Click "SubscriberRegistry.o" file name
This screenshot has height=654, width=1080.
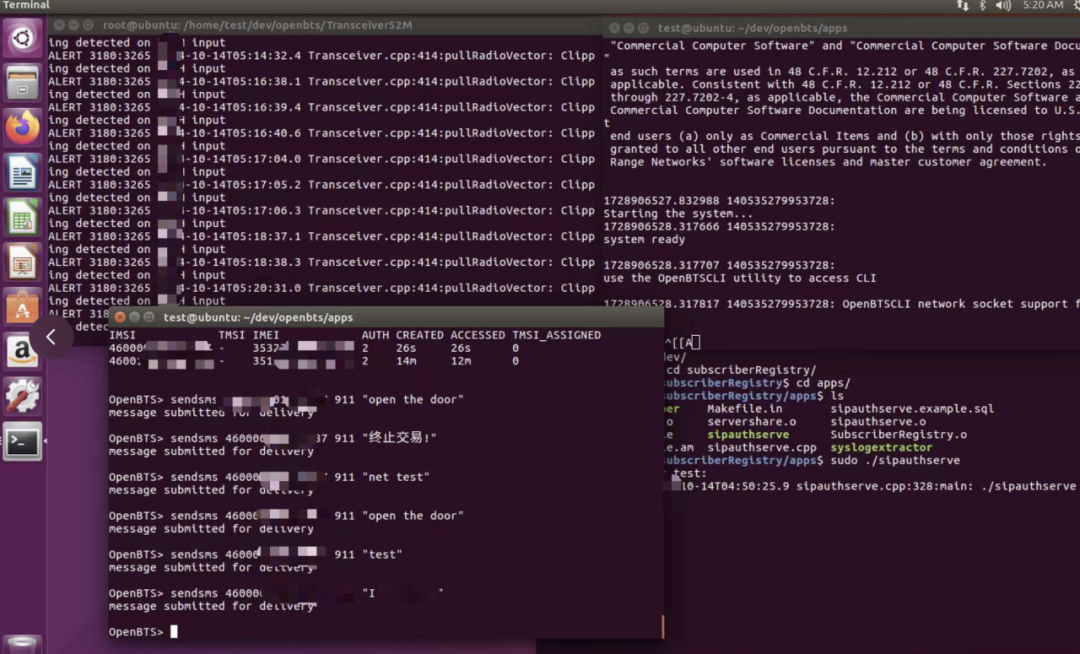click(898, 434)
